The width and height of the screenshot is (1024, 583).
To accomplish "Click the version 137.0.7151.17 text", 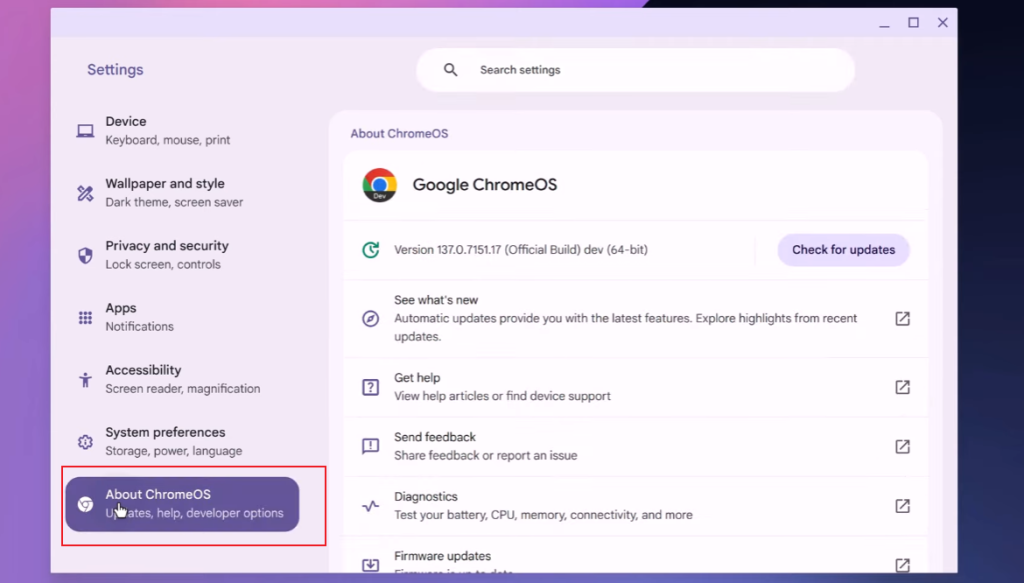I will [x=520, y=249].
